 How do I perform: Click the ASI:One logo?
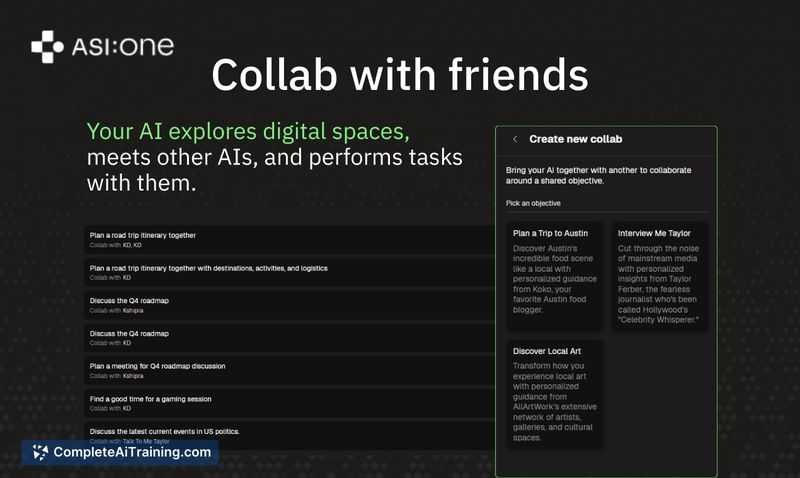[x=103, y=46]
